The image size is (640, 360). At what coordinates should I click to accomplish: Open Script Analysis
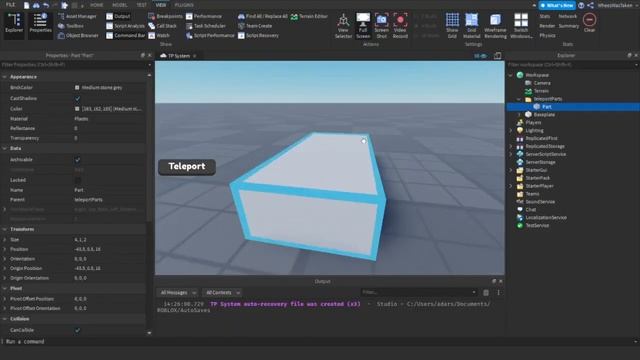coord(125,26)
